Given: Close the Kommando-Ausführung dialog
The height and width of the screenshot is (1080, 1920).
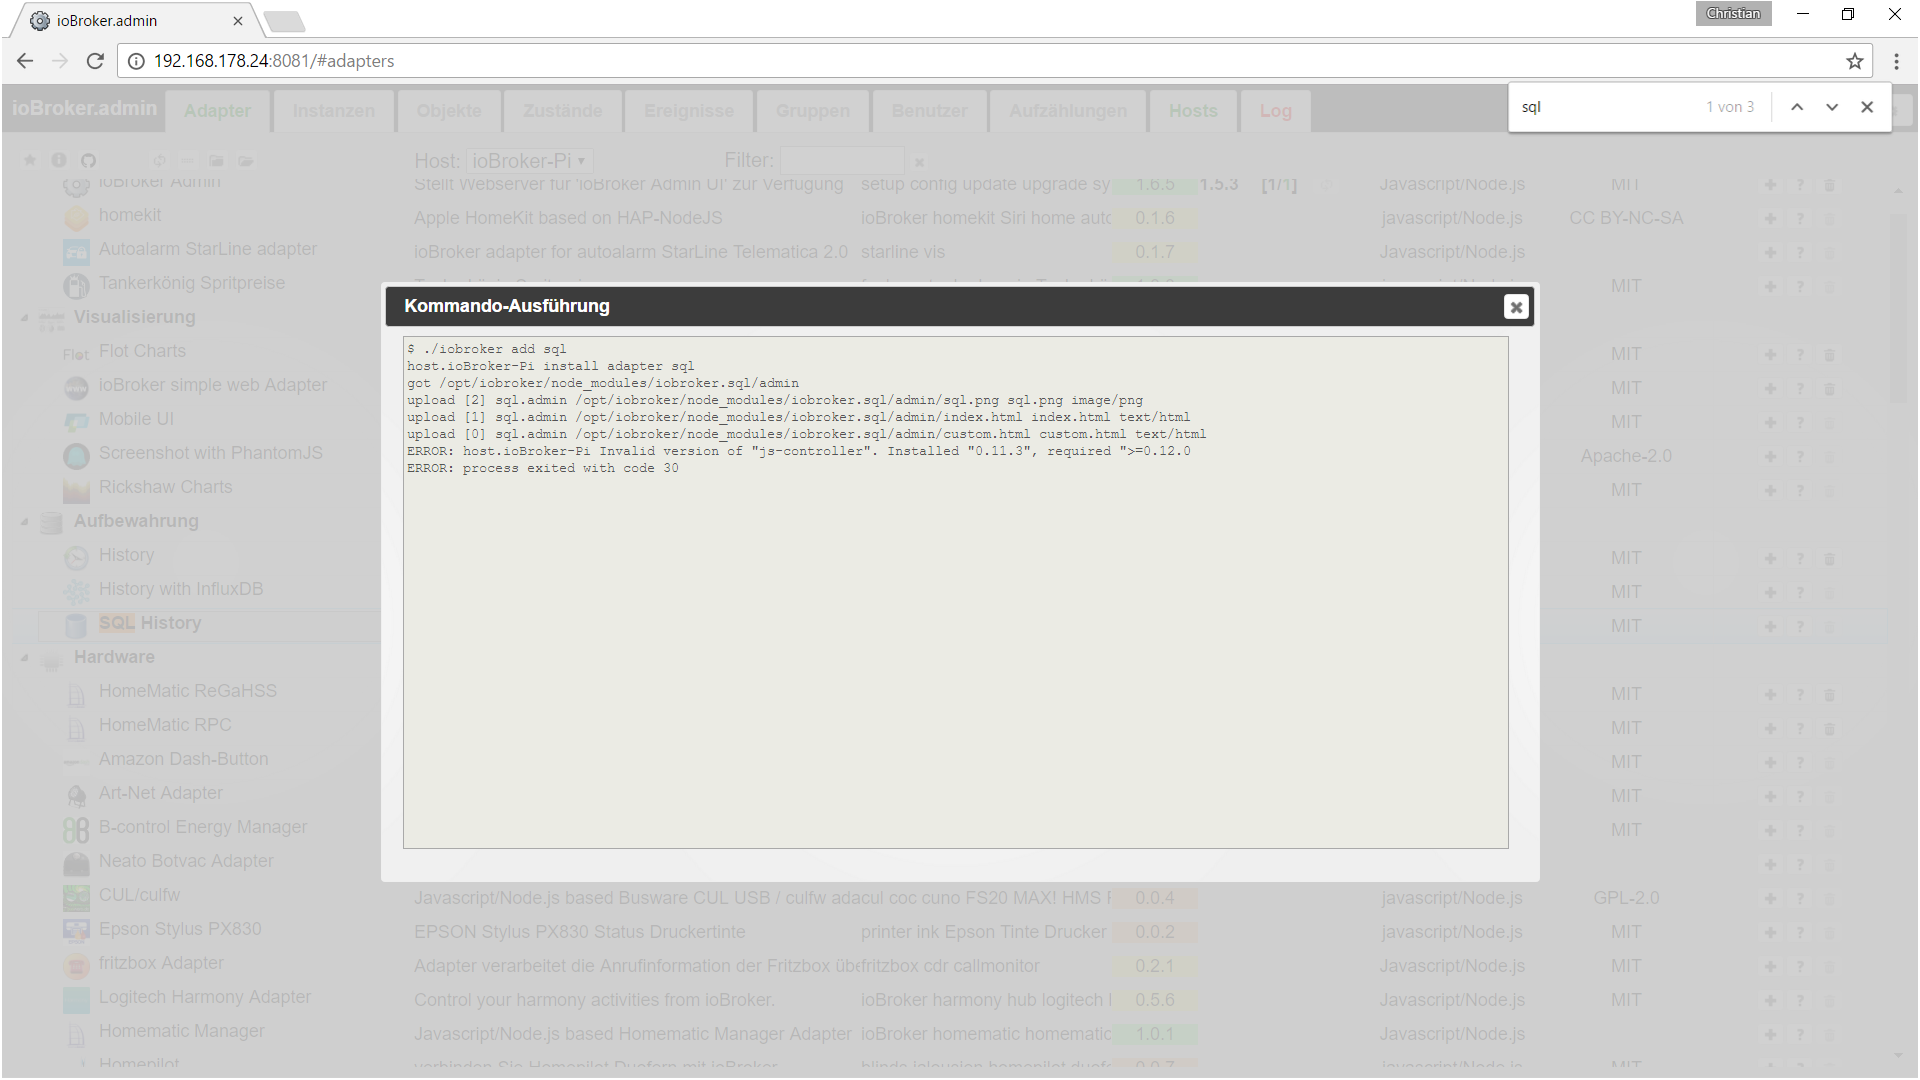Looking at the screenshot, I should 1516,307.
